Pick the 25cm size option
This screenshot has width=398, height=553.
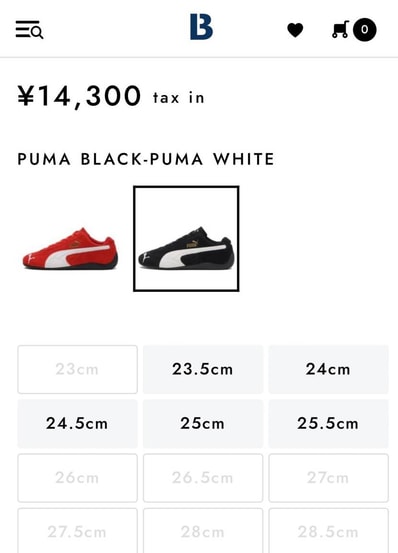tap(203, 424)
